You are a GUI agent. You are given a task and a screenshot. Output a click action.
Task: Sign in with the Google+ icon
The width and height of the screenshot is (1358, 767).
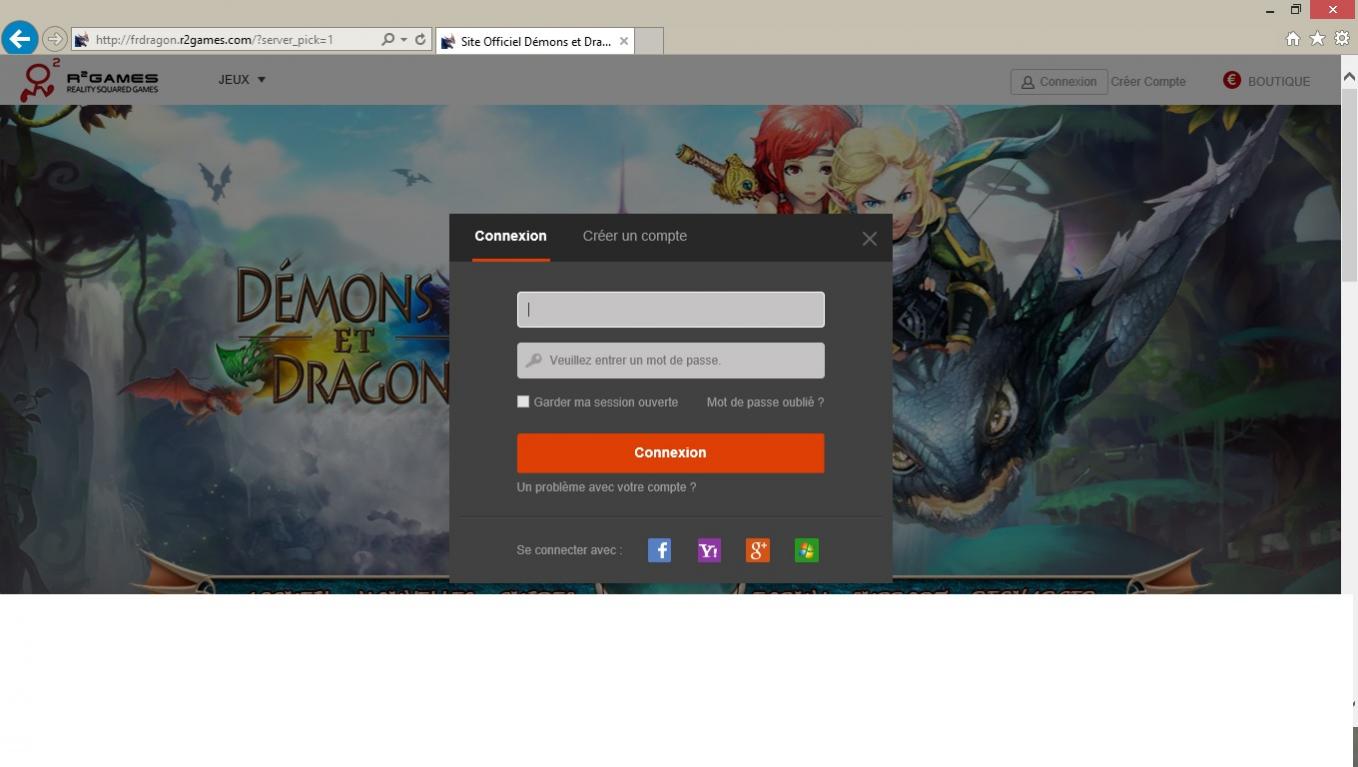757,550
